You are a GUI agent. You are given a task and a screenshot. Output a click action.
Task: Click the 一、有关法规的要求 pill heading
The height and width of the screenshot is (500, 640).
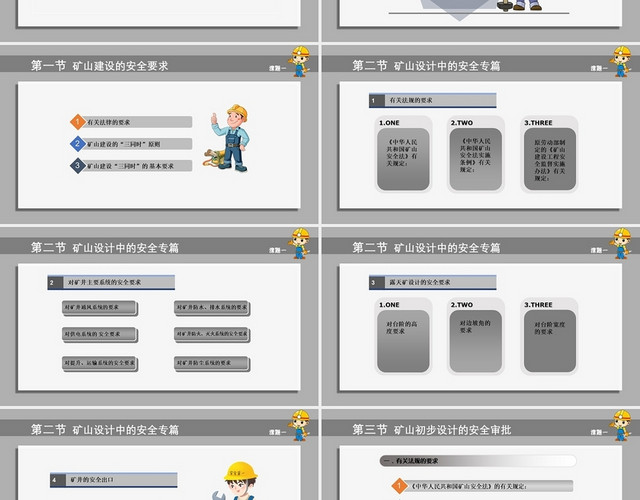click(x=478, y=461)
